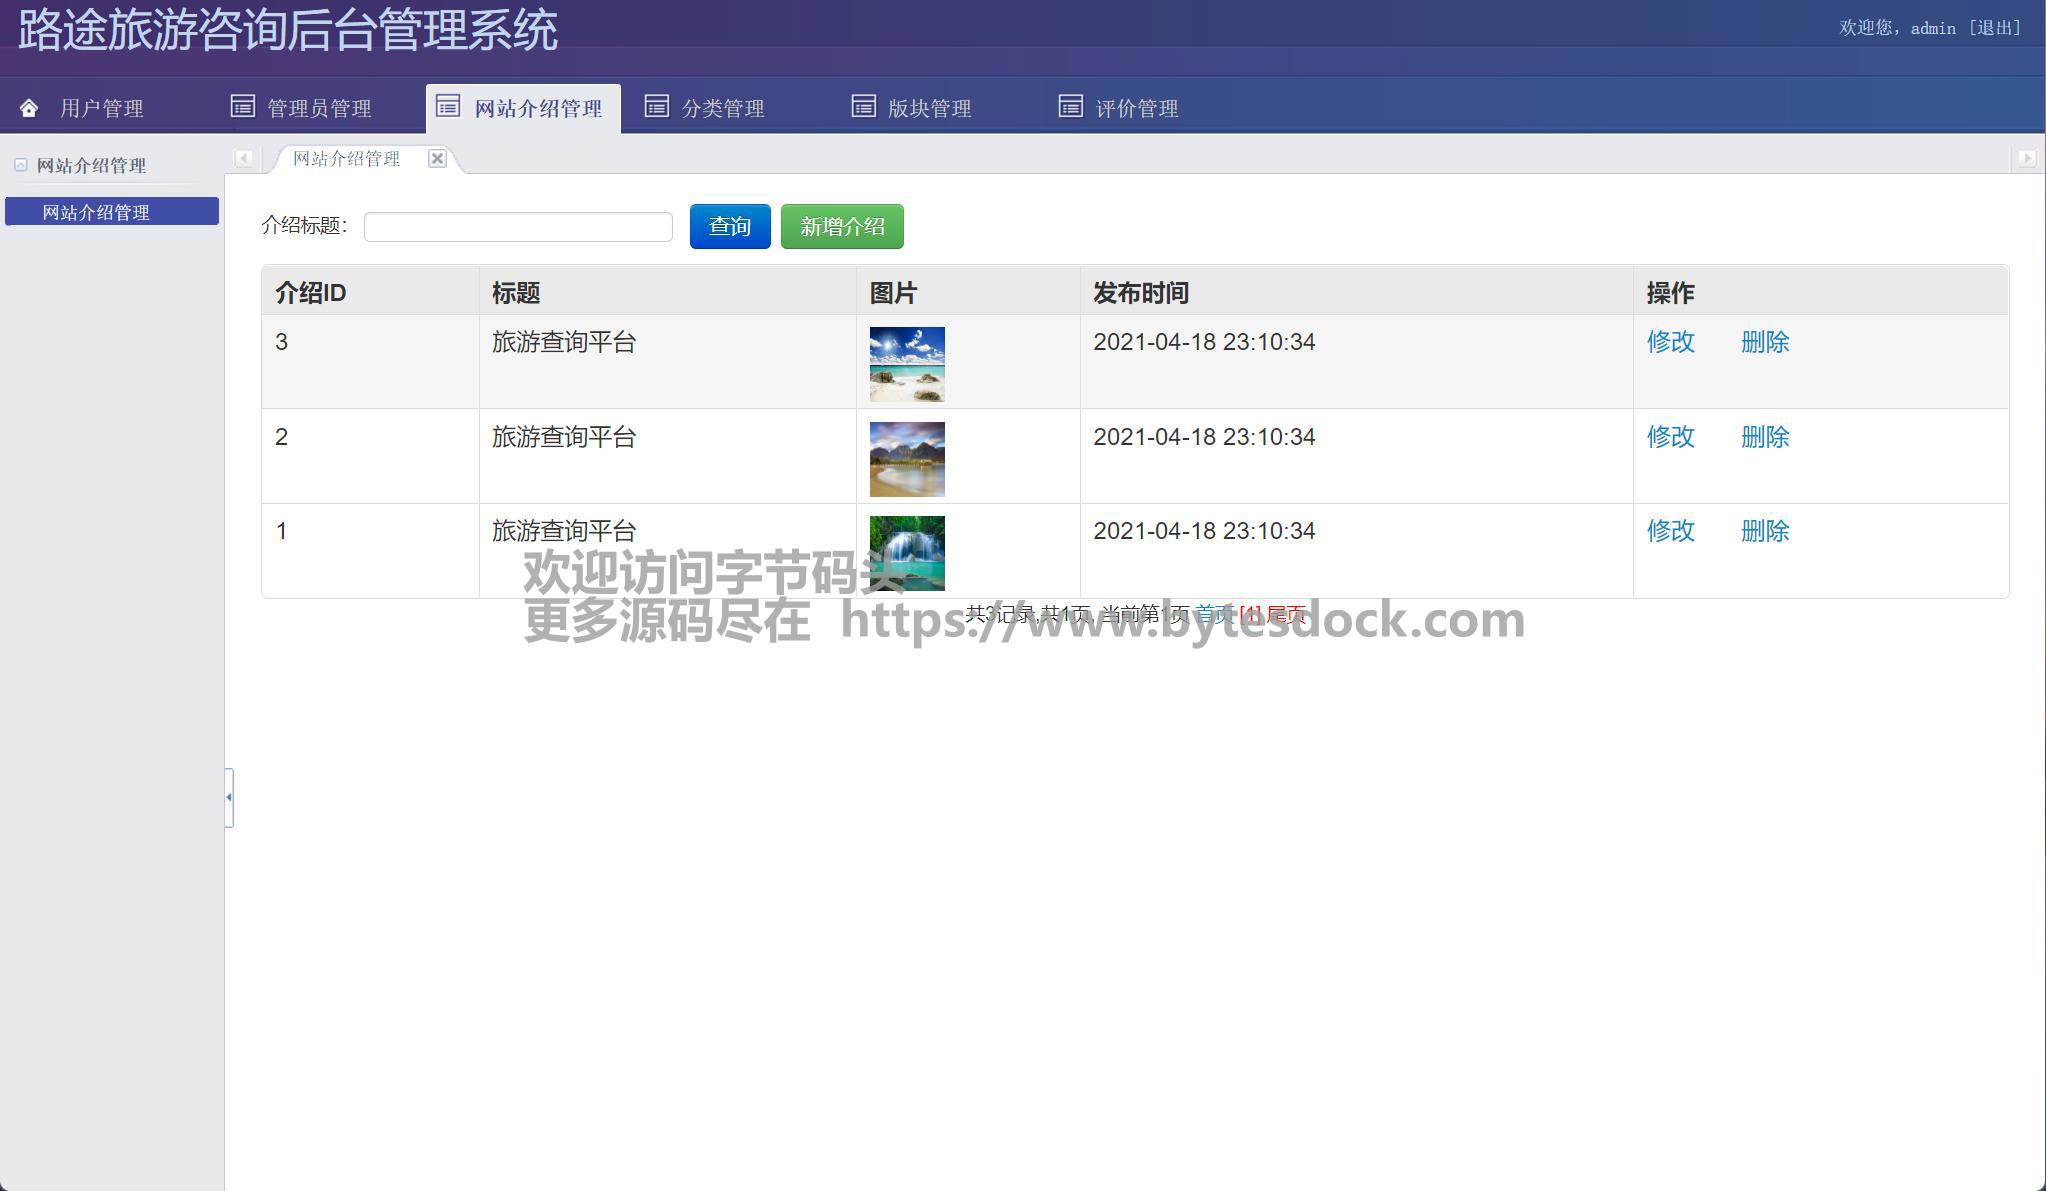Click the list icon beside 管理员管理
Viewport: 2046px width, 1191px height.
tap(243, 106)
